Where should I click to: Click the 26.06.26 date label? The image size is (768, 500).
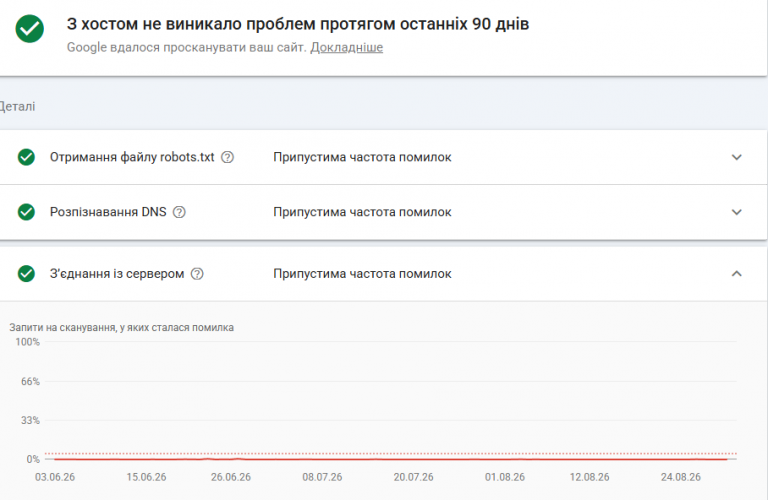click(x=231, y=477)
